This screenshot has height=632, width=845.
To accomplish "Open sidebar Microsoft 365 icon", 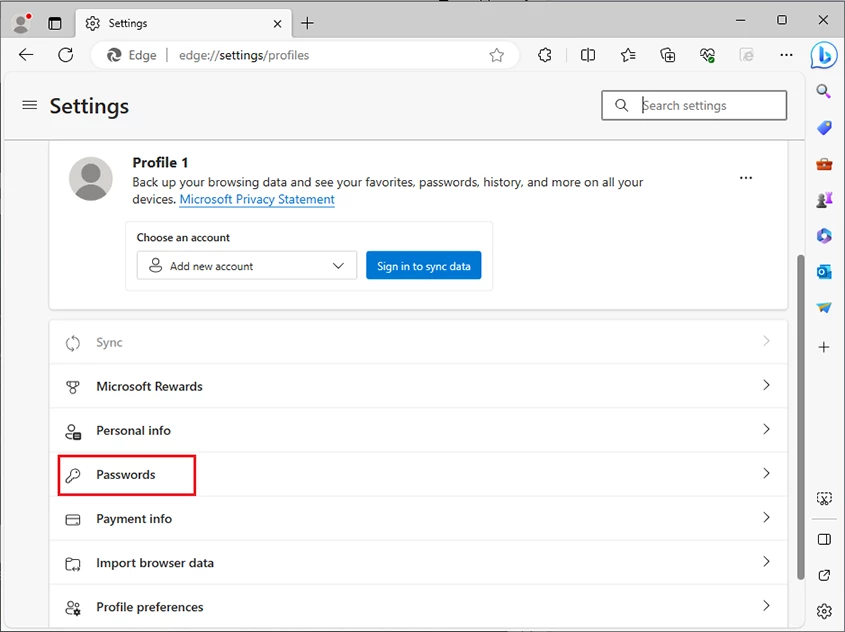I will coord(824,236).
